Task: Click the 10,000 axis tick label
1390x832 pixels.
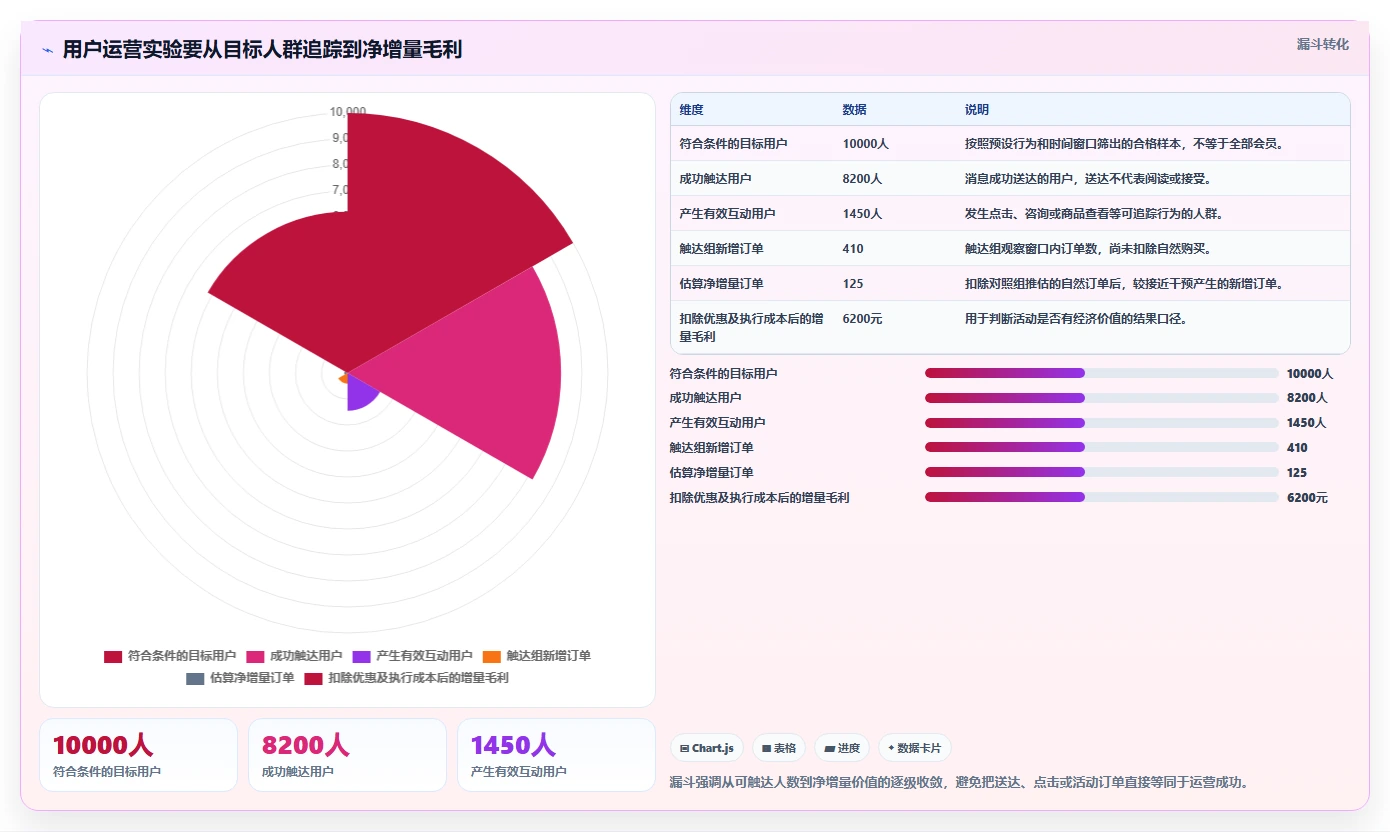Action: [348, 111]
